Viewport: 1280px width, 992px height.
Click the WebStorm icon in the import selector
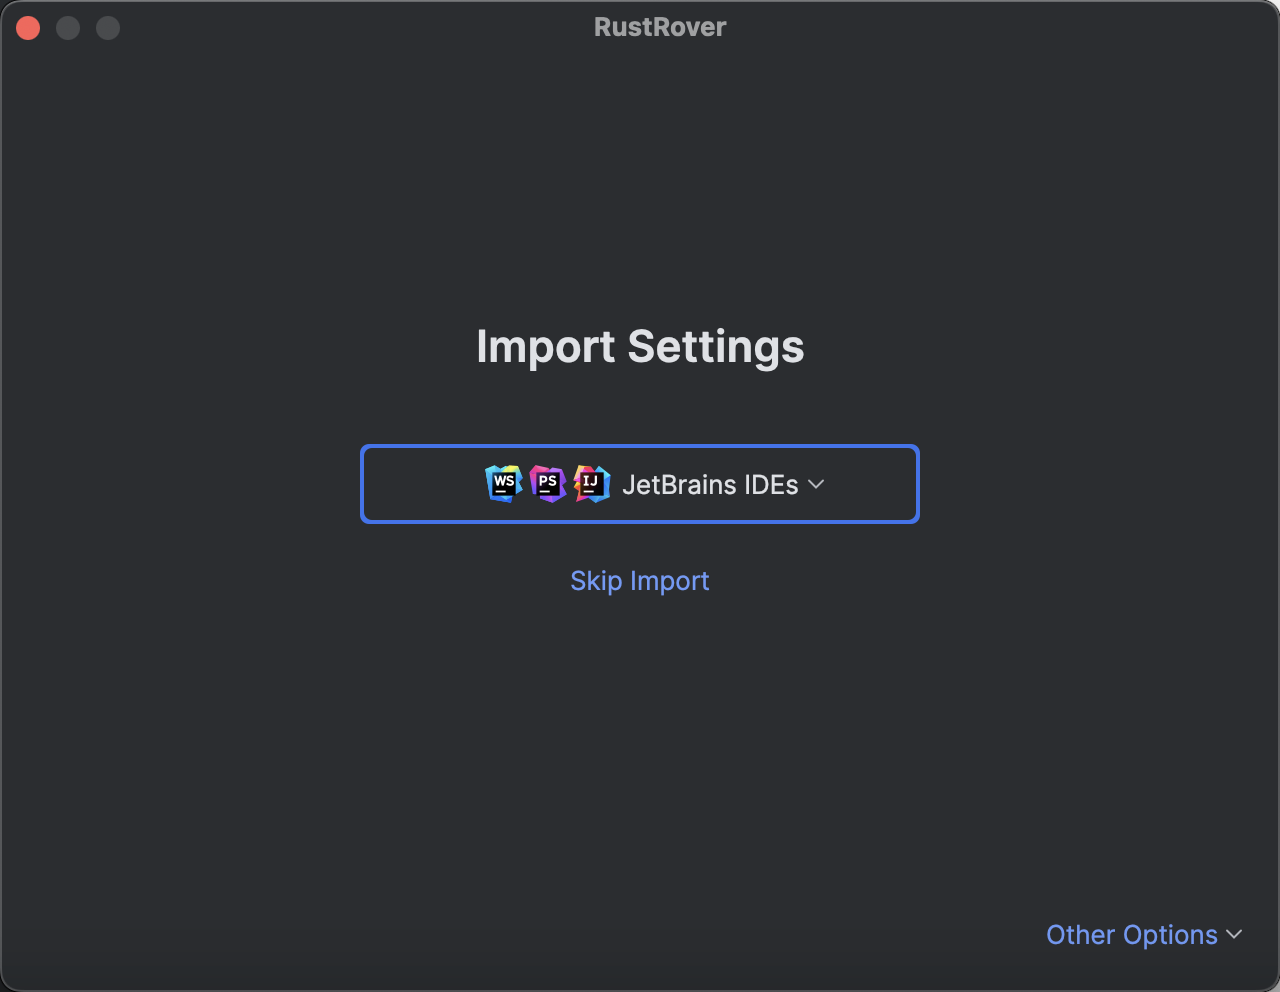point(503,484)
